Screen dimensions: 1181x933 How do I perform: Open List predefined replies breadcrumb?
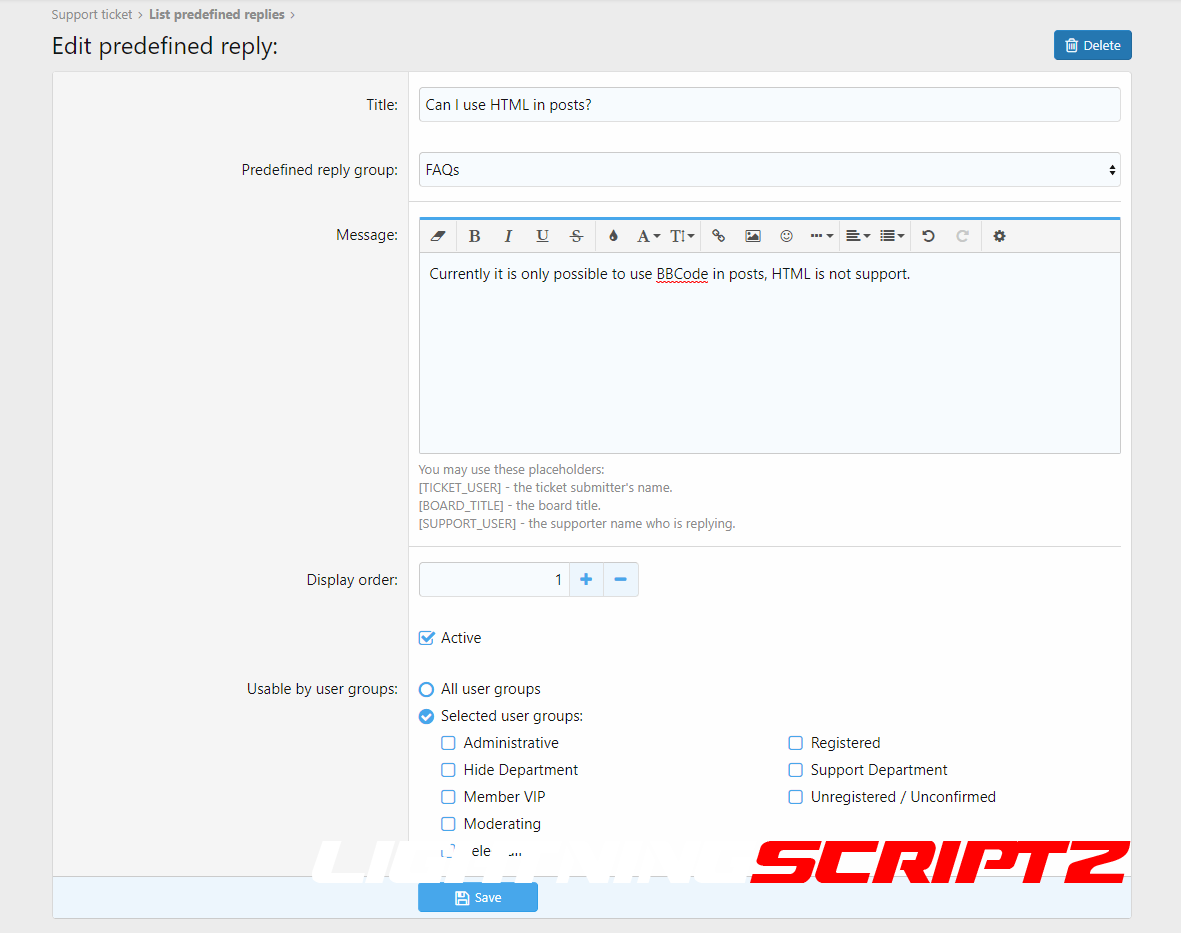[216, 15]
